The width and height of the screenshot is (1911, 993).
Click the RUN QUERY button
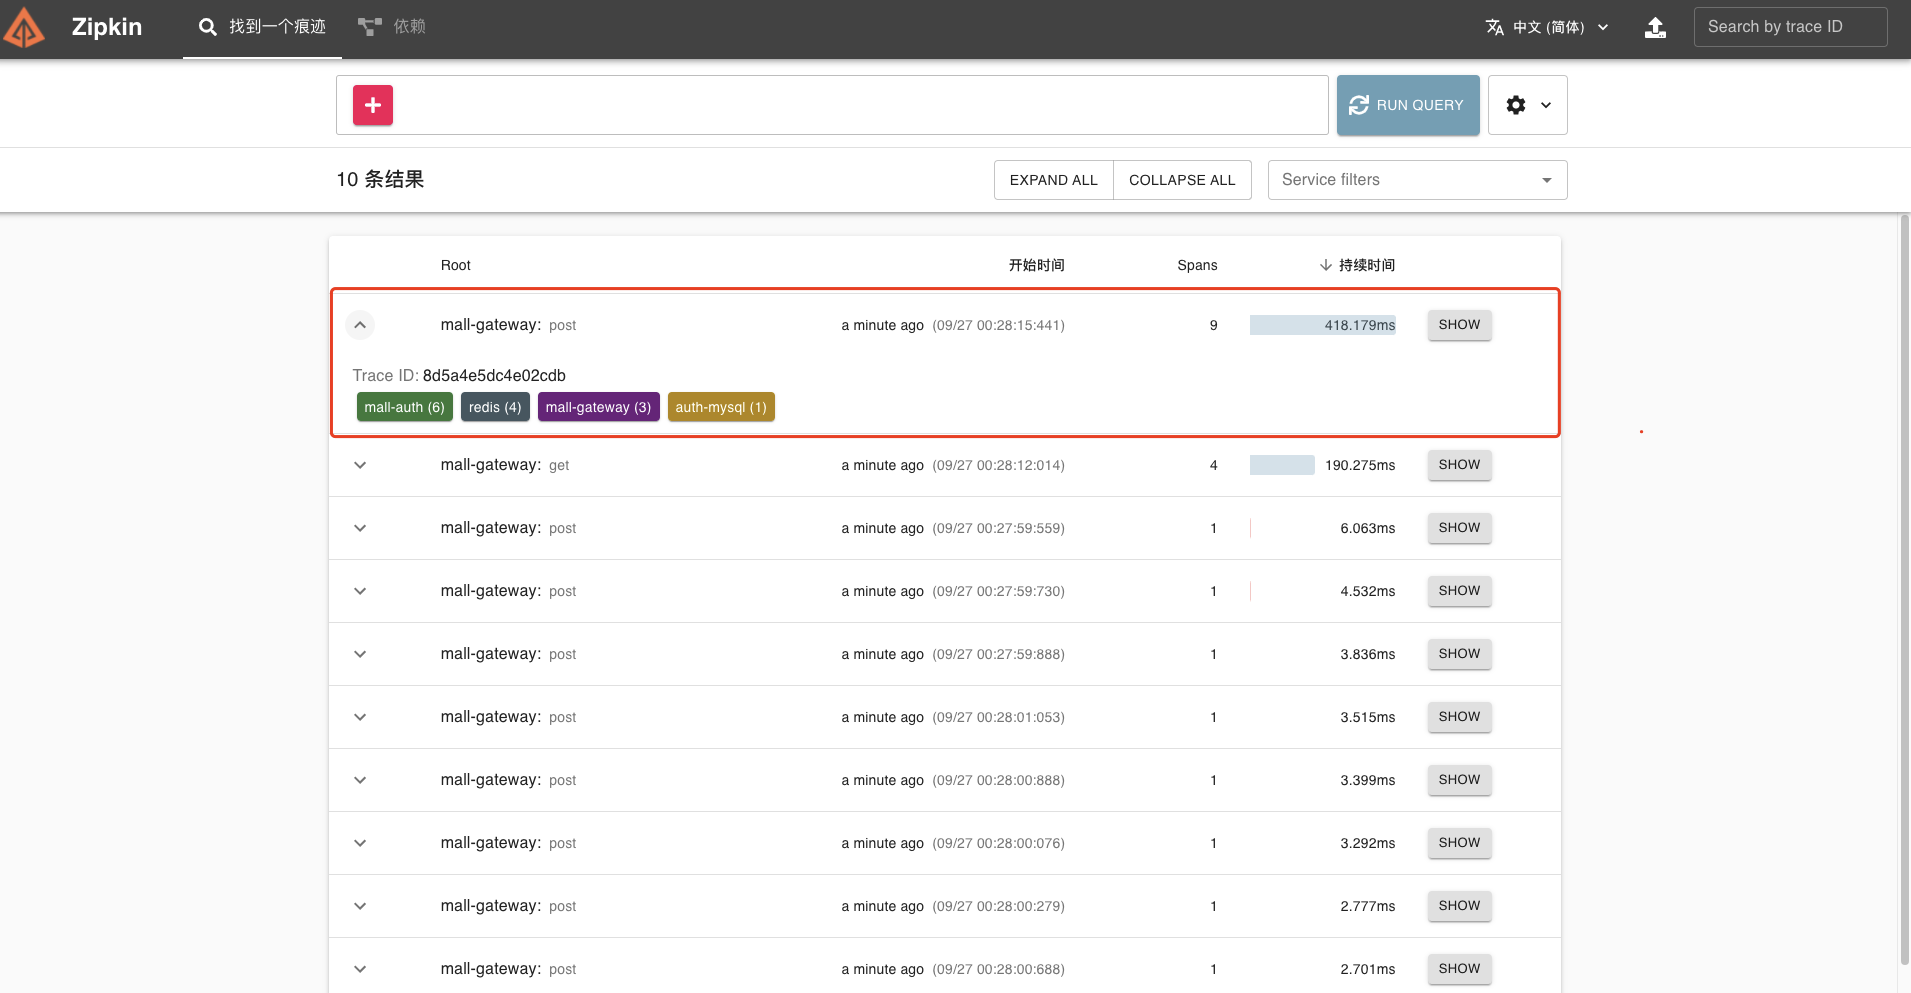[1408, 105]
